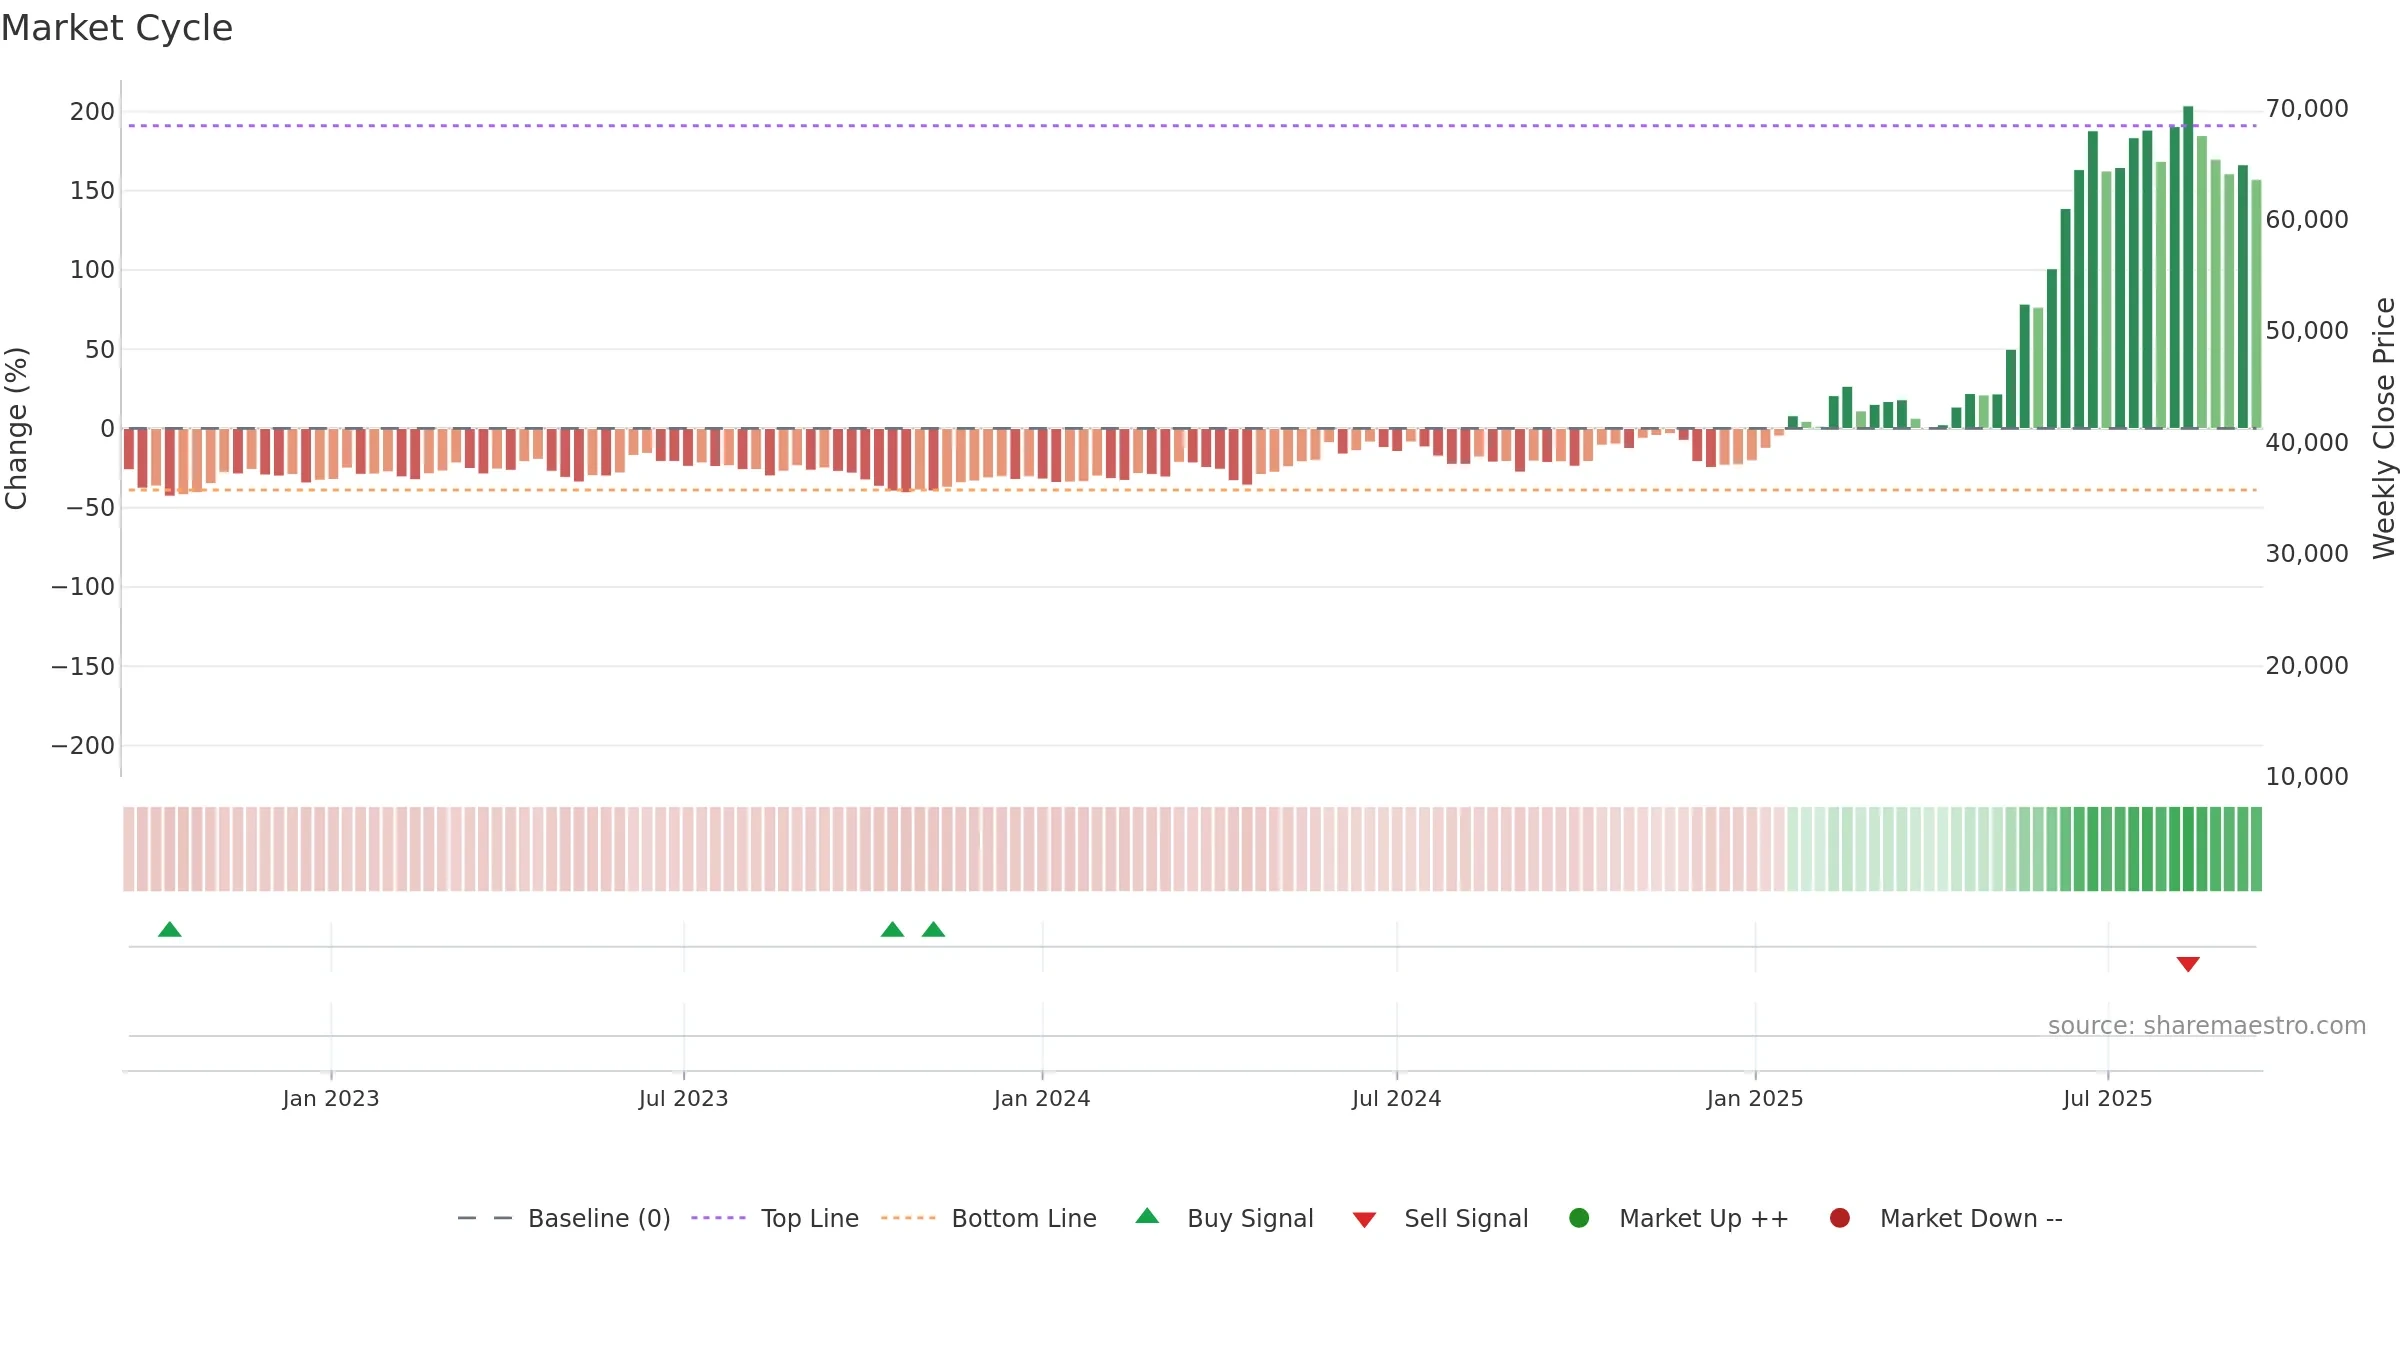Click the red Sell Signal triangle in legend
Image resolution: width=2400 pixels, height=1350 pixels.
click(x=1364, y=1220)
